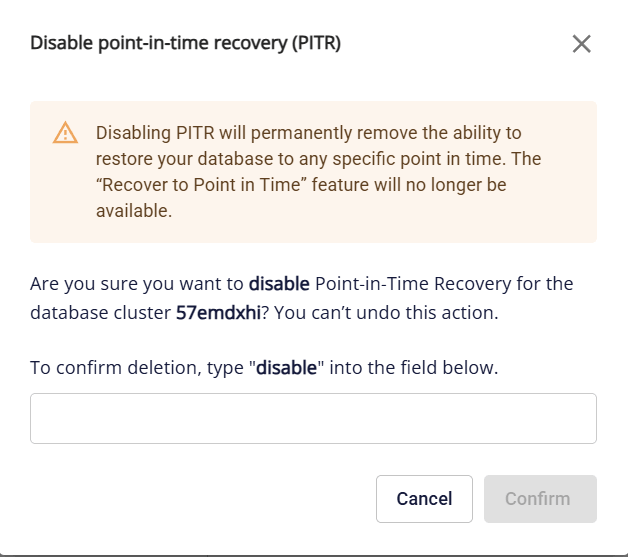
Task: Focus the confirmation text input field
Action: (x=313, y=418)
